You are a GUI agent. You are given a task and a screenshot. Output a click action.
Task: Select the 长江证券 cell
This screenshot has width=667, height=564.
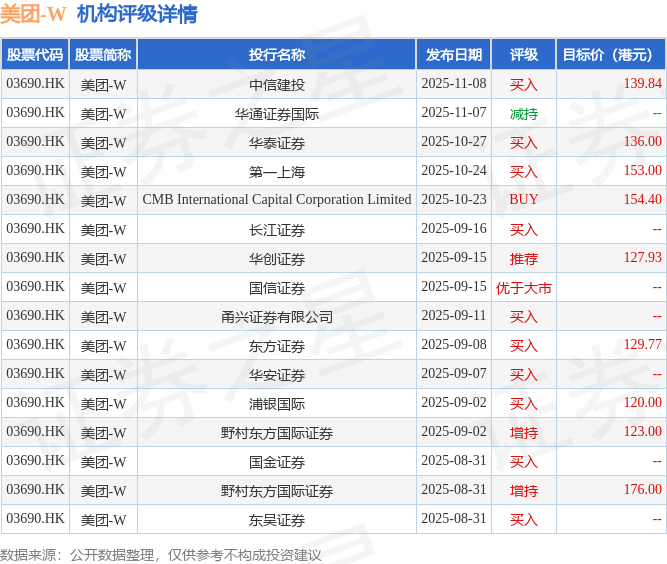click(276, 230)
